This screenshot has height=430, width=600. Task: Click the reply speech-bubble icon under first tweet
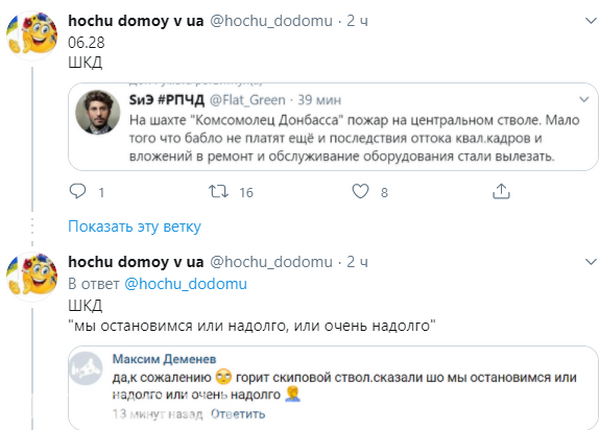(x=79, y=191)
